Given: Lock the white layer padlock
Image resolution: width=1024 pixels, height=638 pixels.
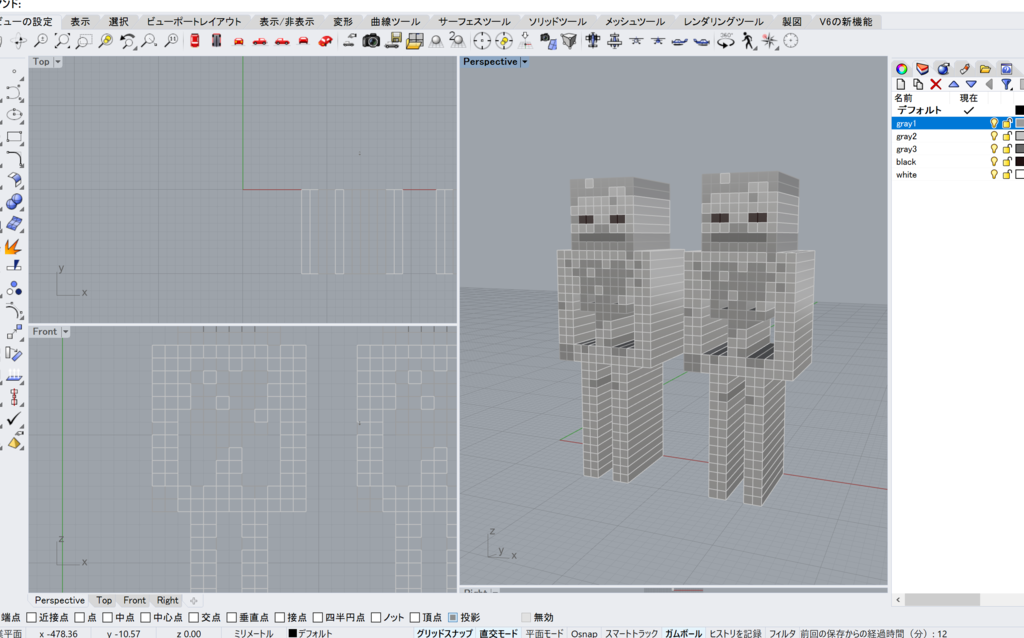Looking at the screenshot, I should click(1007, 174).
